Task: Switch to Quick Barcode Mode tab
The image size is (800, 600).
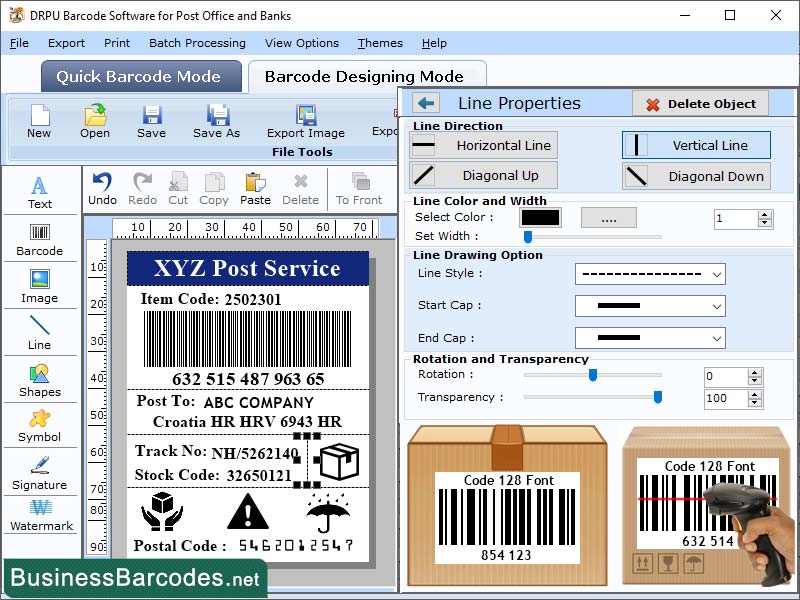Action: pos(141,77)
